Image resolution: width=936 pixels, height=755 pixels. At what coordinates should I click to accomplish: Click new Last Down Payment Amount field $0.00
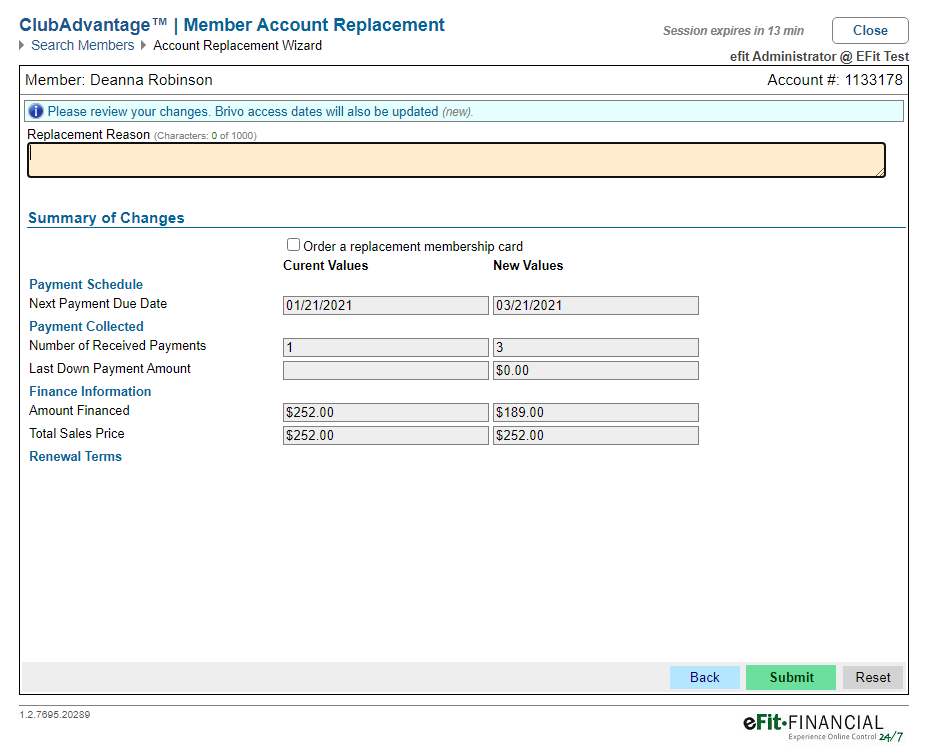click(596, 371)
